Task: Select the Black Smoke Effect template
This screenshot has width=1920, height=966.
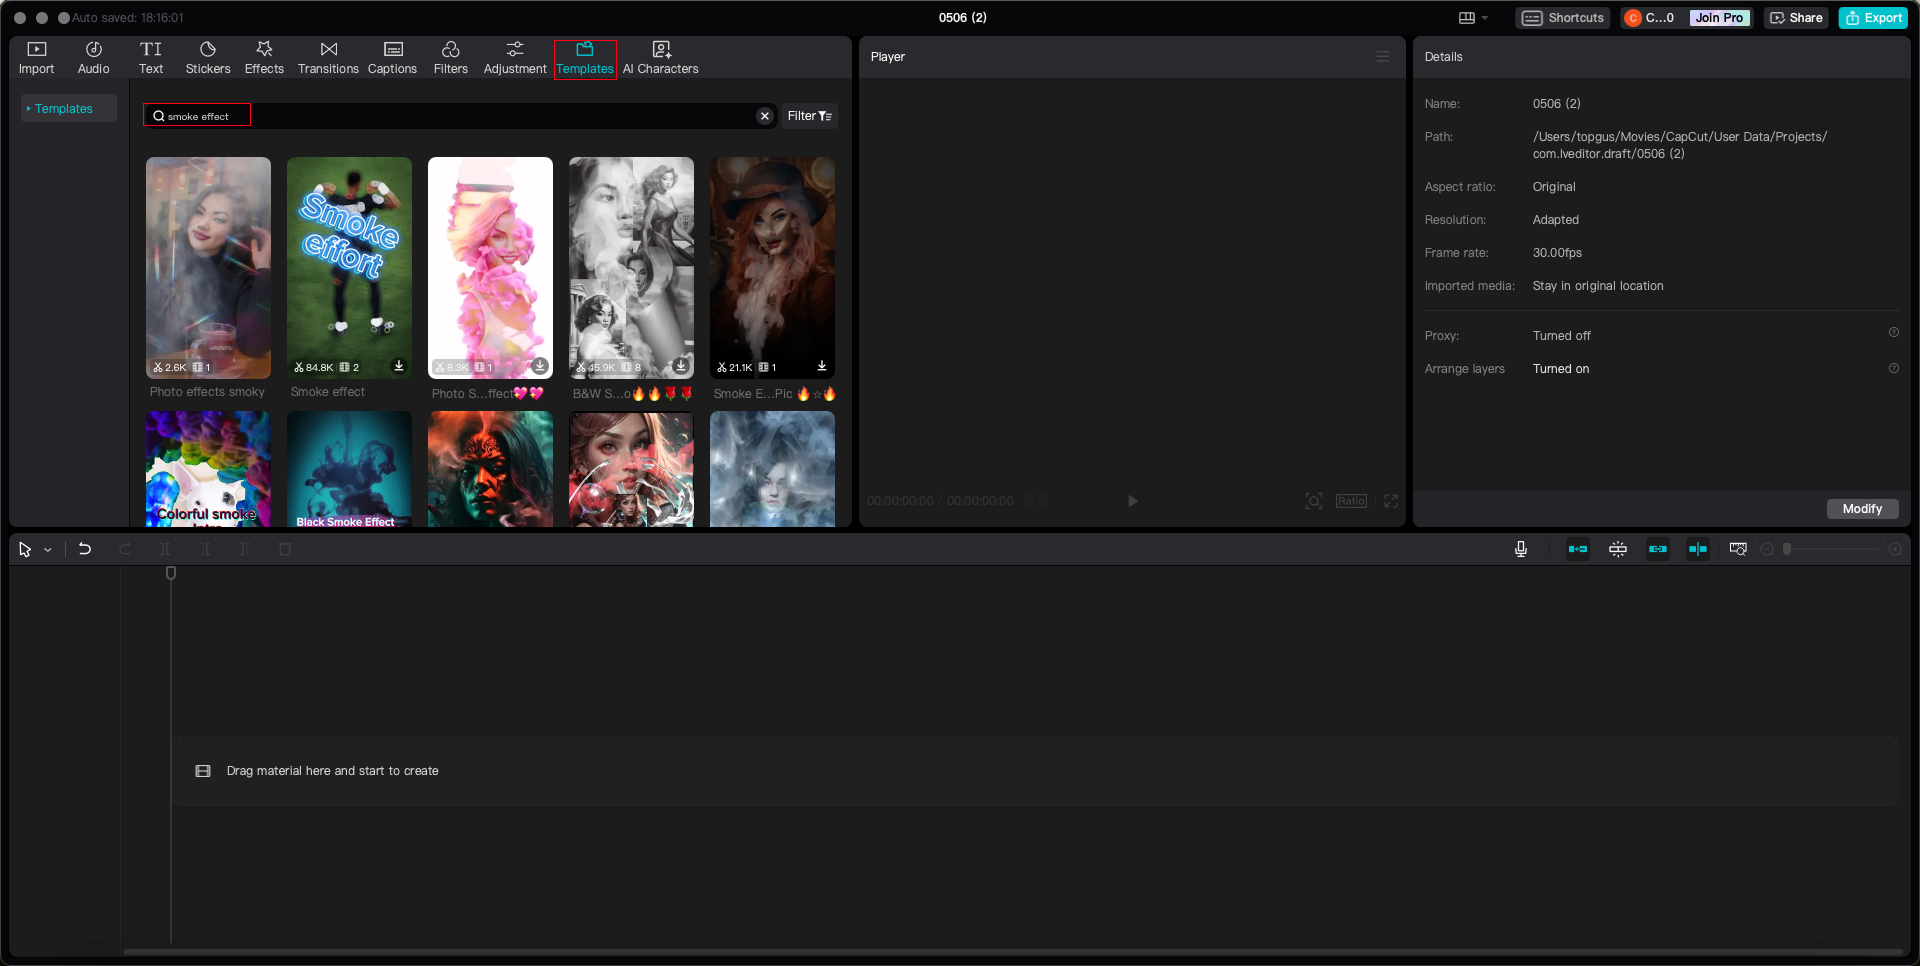Action: pos(349,469)
